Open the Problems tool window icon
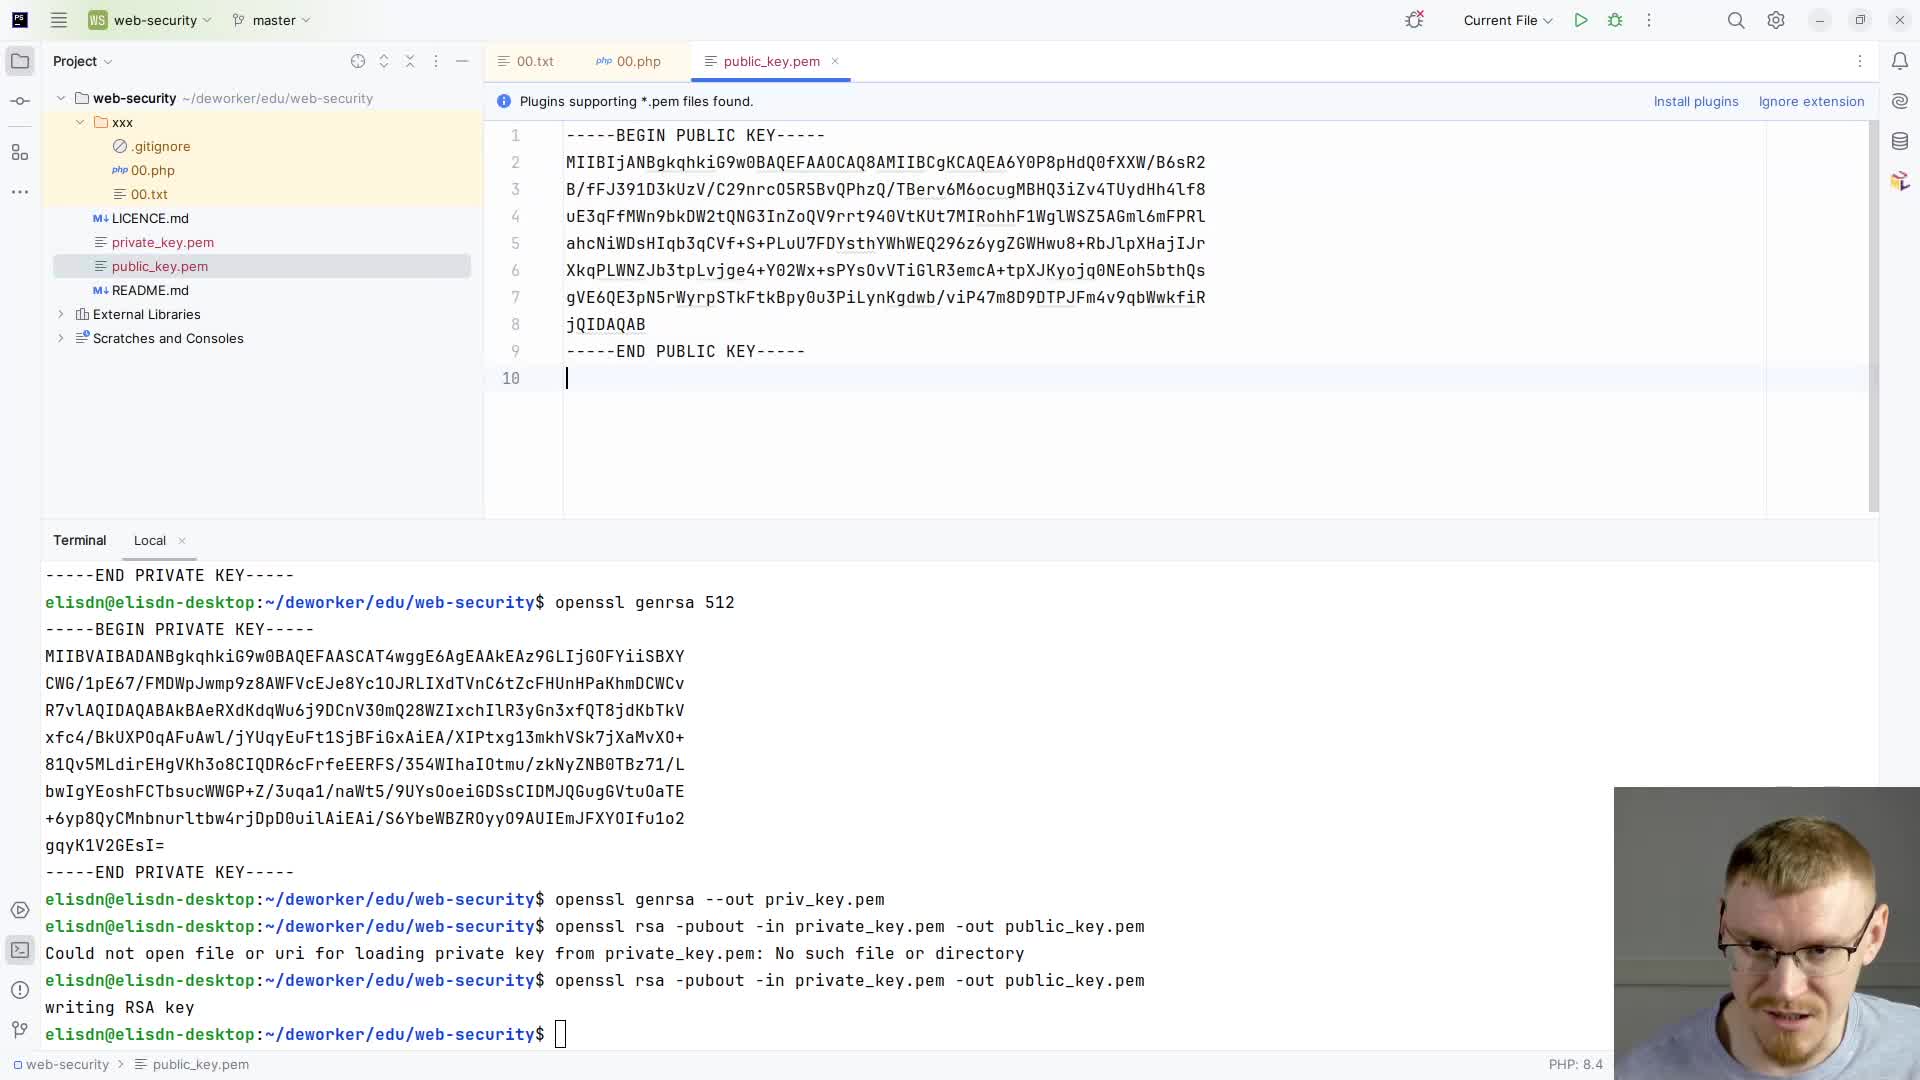Screen dimensions: 1920x1080 20,989
